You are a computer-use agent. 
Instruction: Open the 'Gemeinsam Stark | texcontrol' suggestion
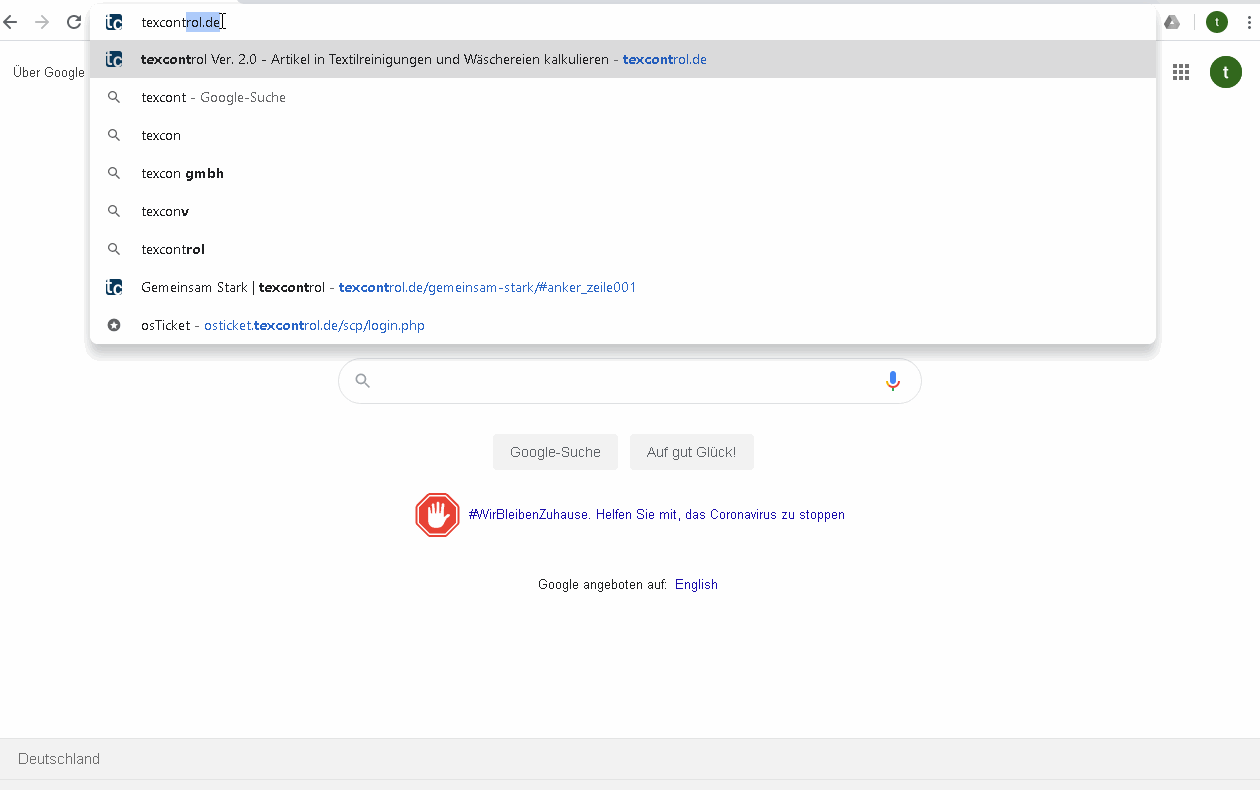(x=623, y=287)
